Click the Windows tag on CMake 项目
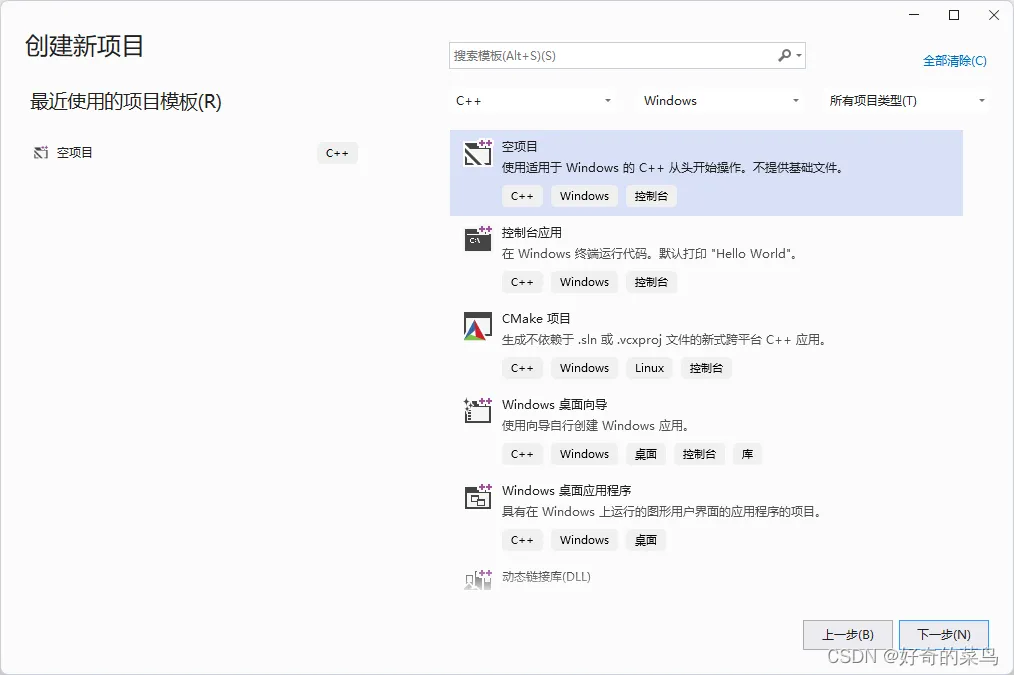This screenshot has height=675, width=1014. tap(585, 368)
